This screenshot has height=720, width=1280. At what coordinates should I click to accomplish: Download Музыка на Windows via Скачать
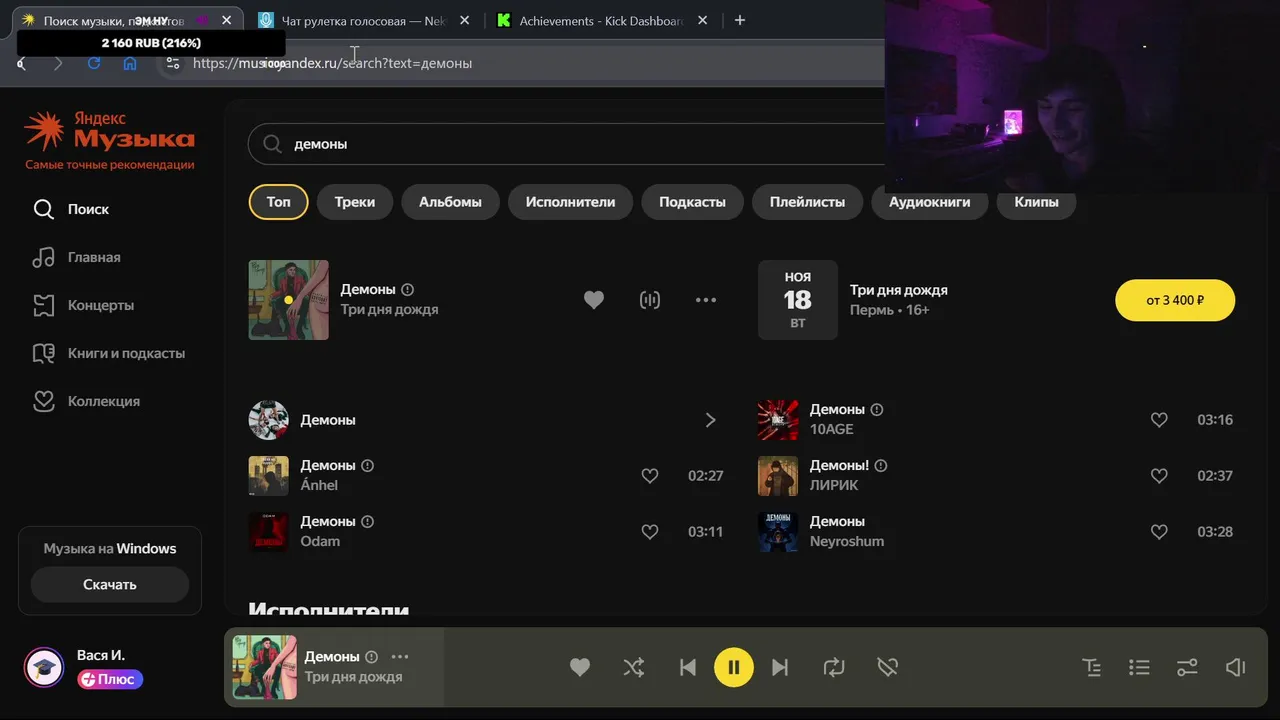pos(110,585)
